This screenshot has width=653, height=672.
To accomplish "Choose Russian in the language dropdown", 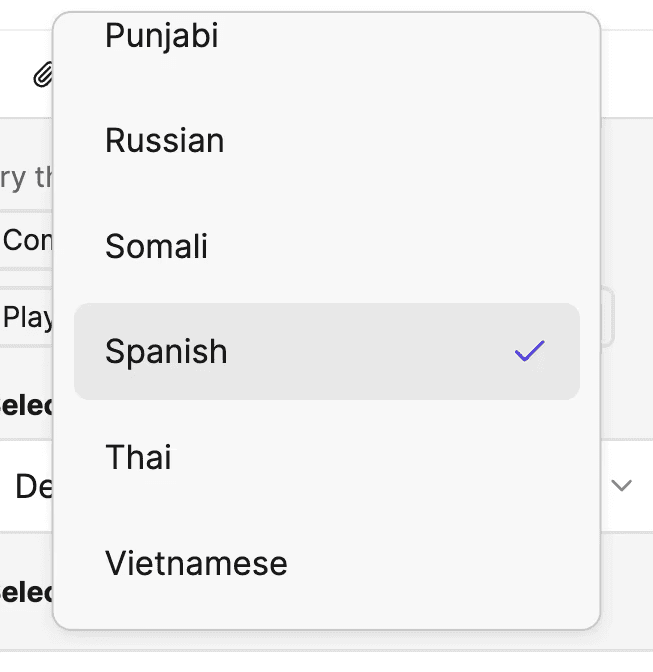I will pyautogui.click(x=164, y=141).
